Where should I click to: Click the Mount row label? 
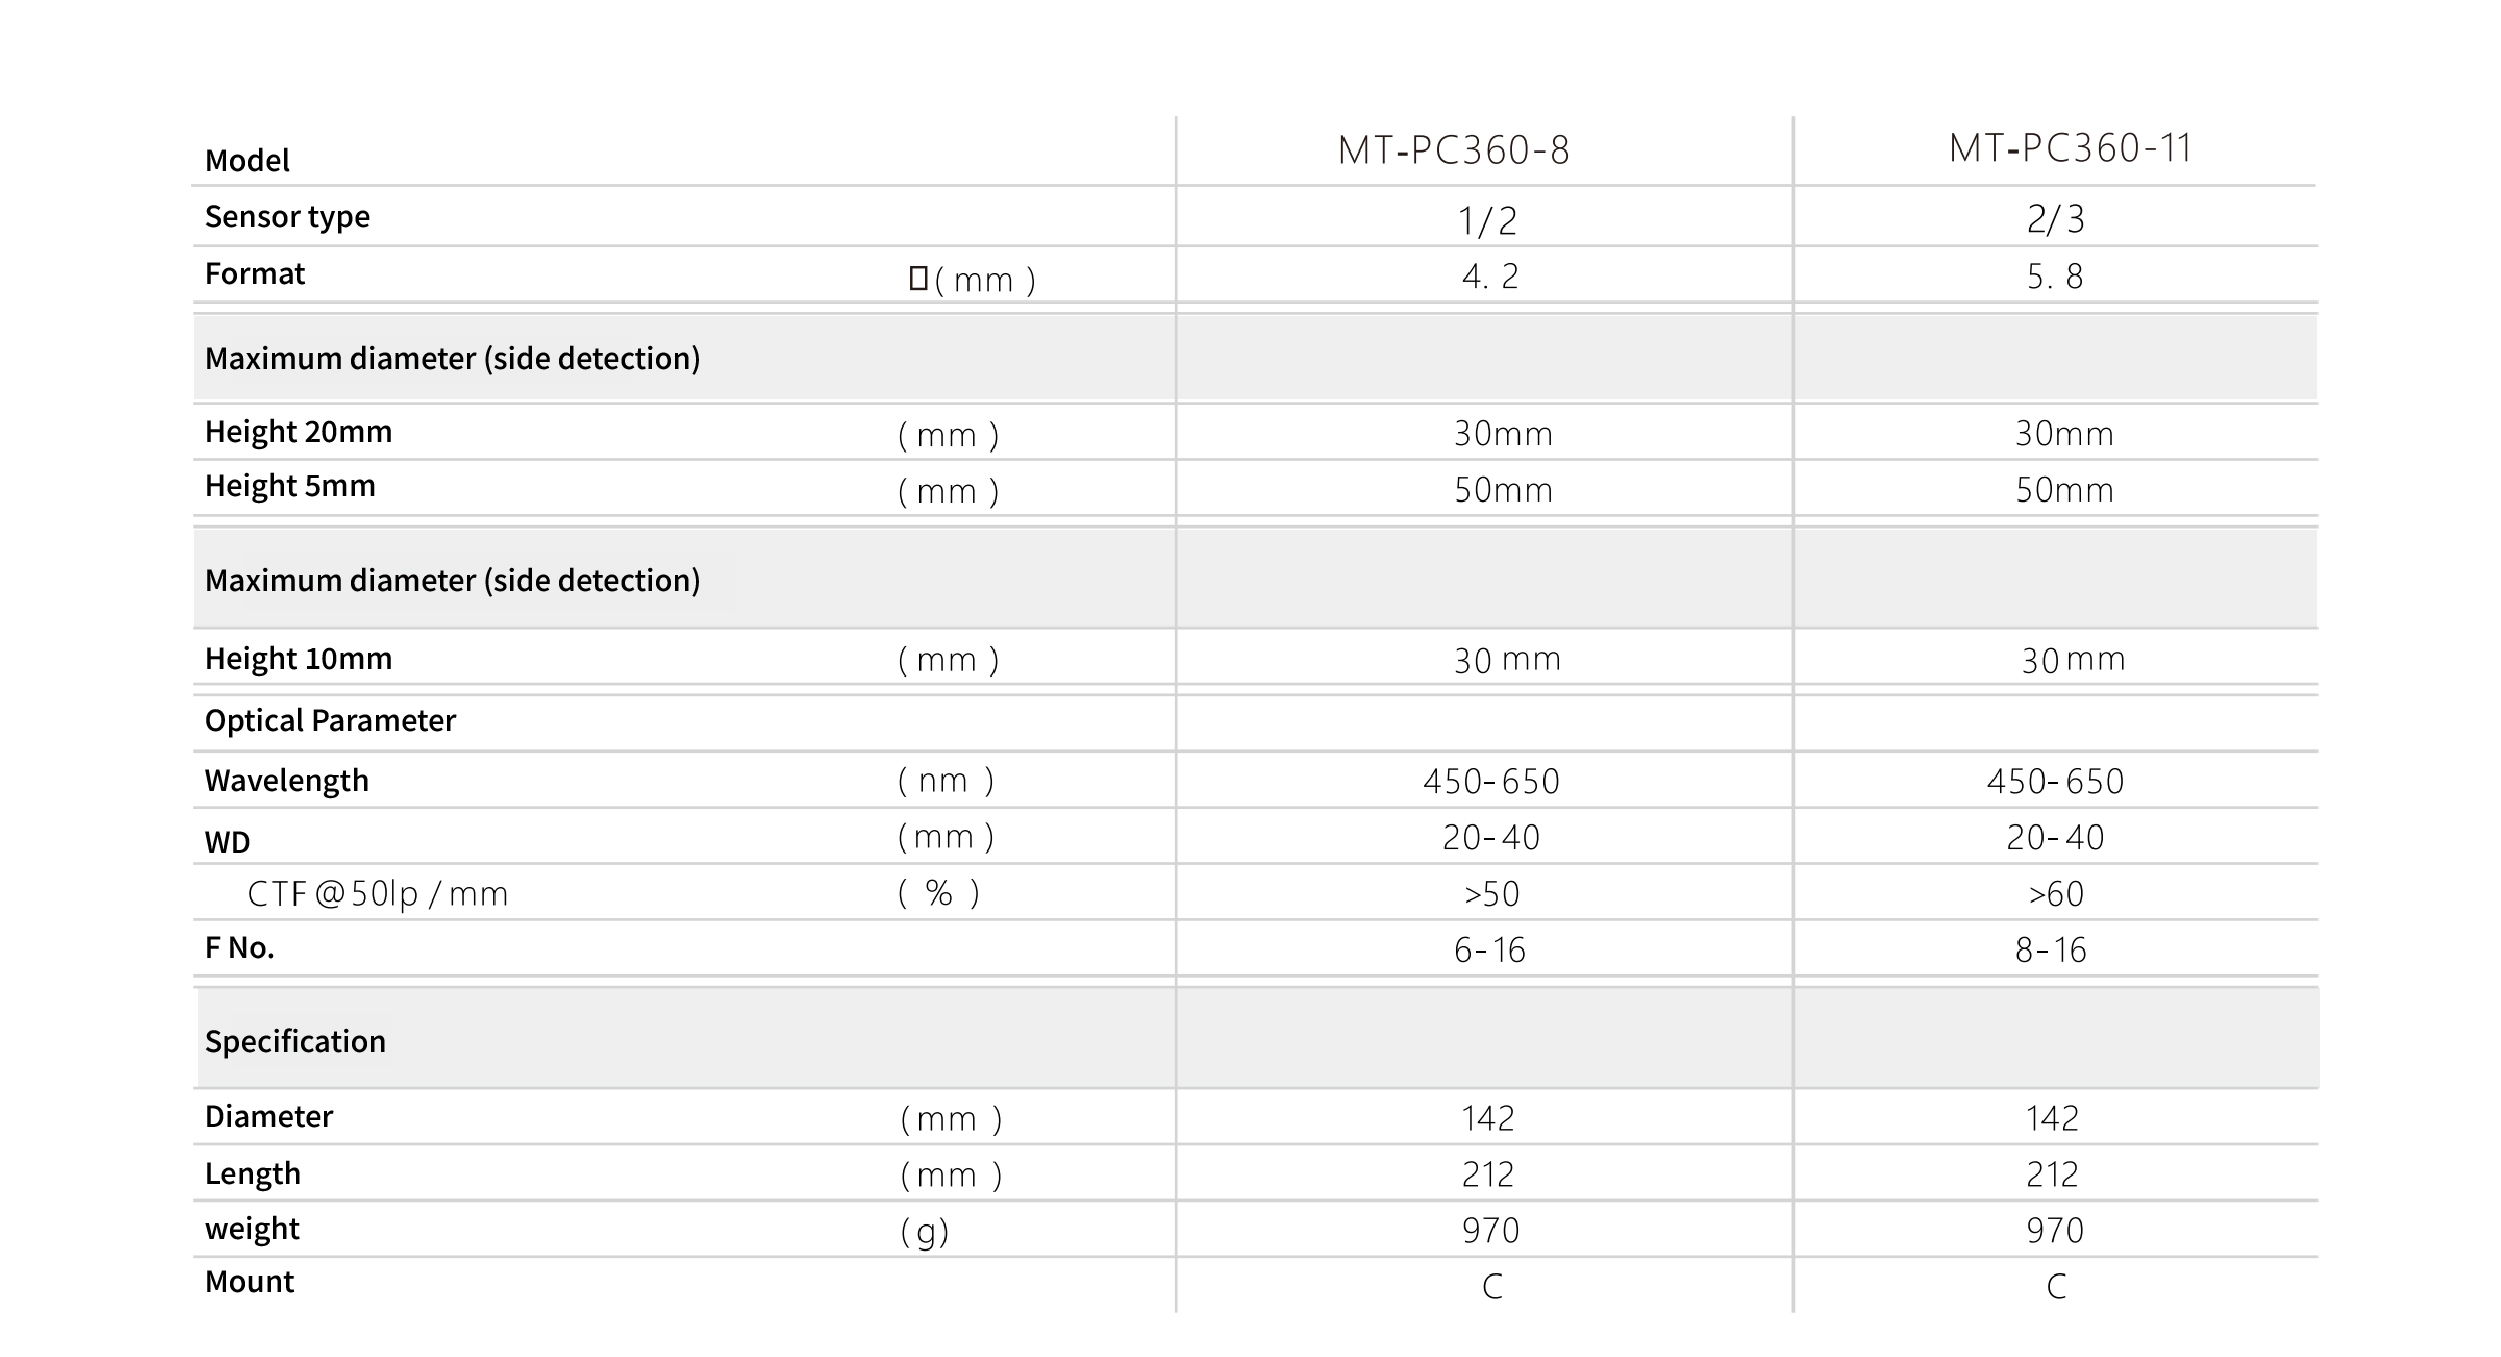(x=249, y=1282)
